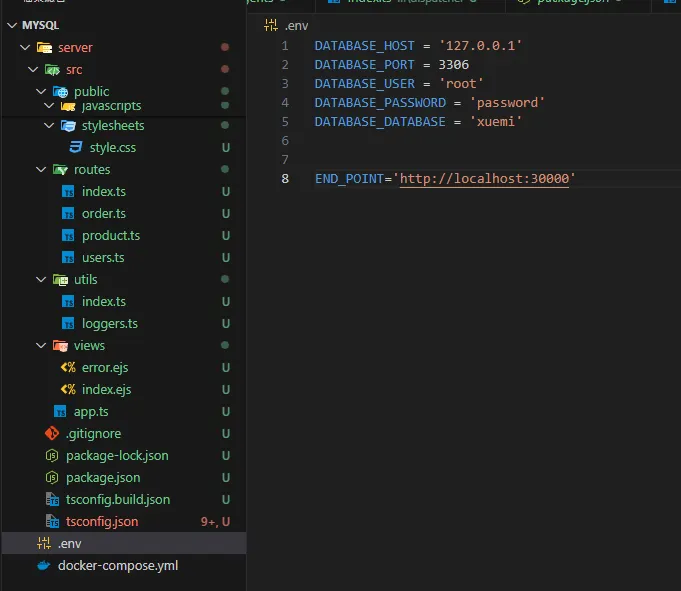Click the TS icon beside users.ts
Image resolution: width=681 pixels, height=591 pixels.
pos(68,258)
